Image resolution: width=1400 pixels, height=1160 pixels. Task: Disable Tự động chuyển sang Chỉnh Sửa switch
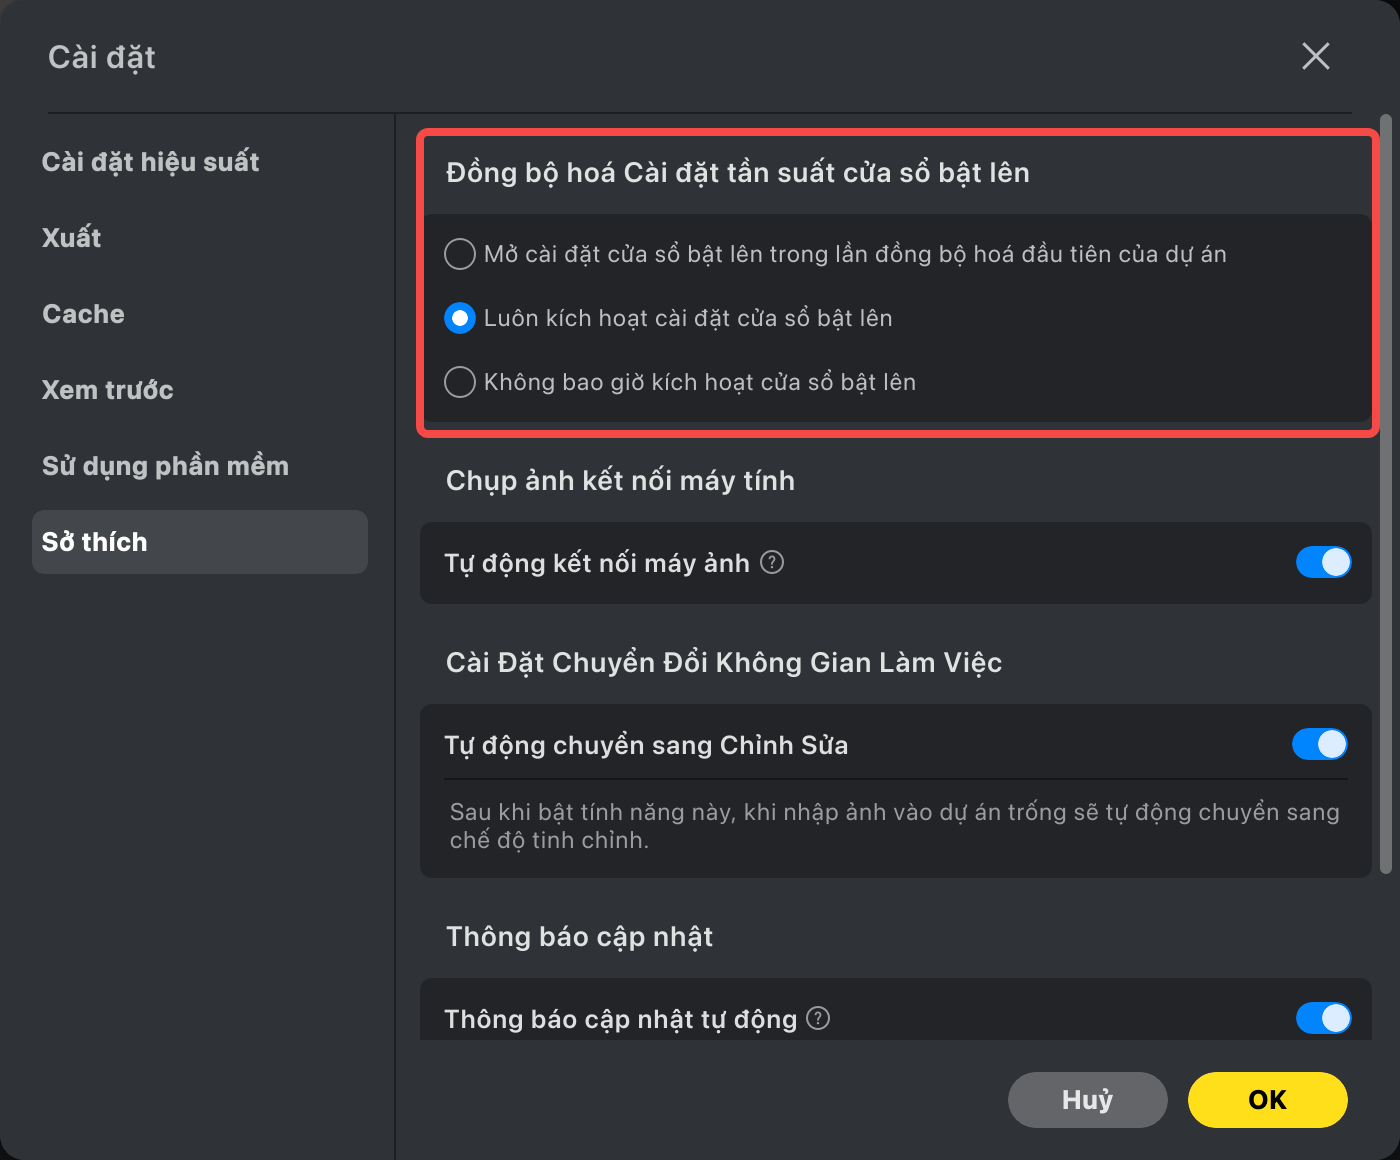pos(1320,744)
